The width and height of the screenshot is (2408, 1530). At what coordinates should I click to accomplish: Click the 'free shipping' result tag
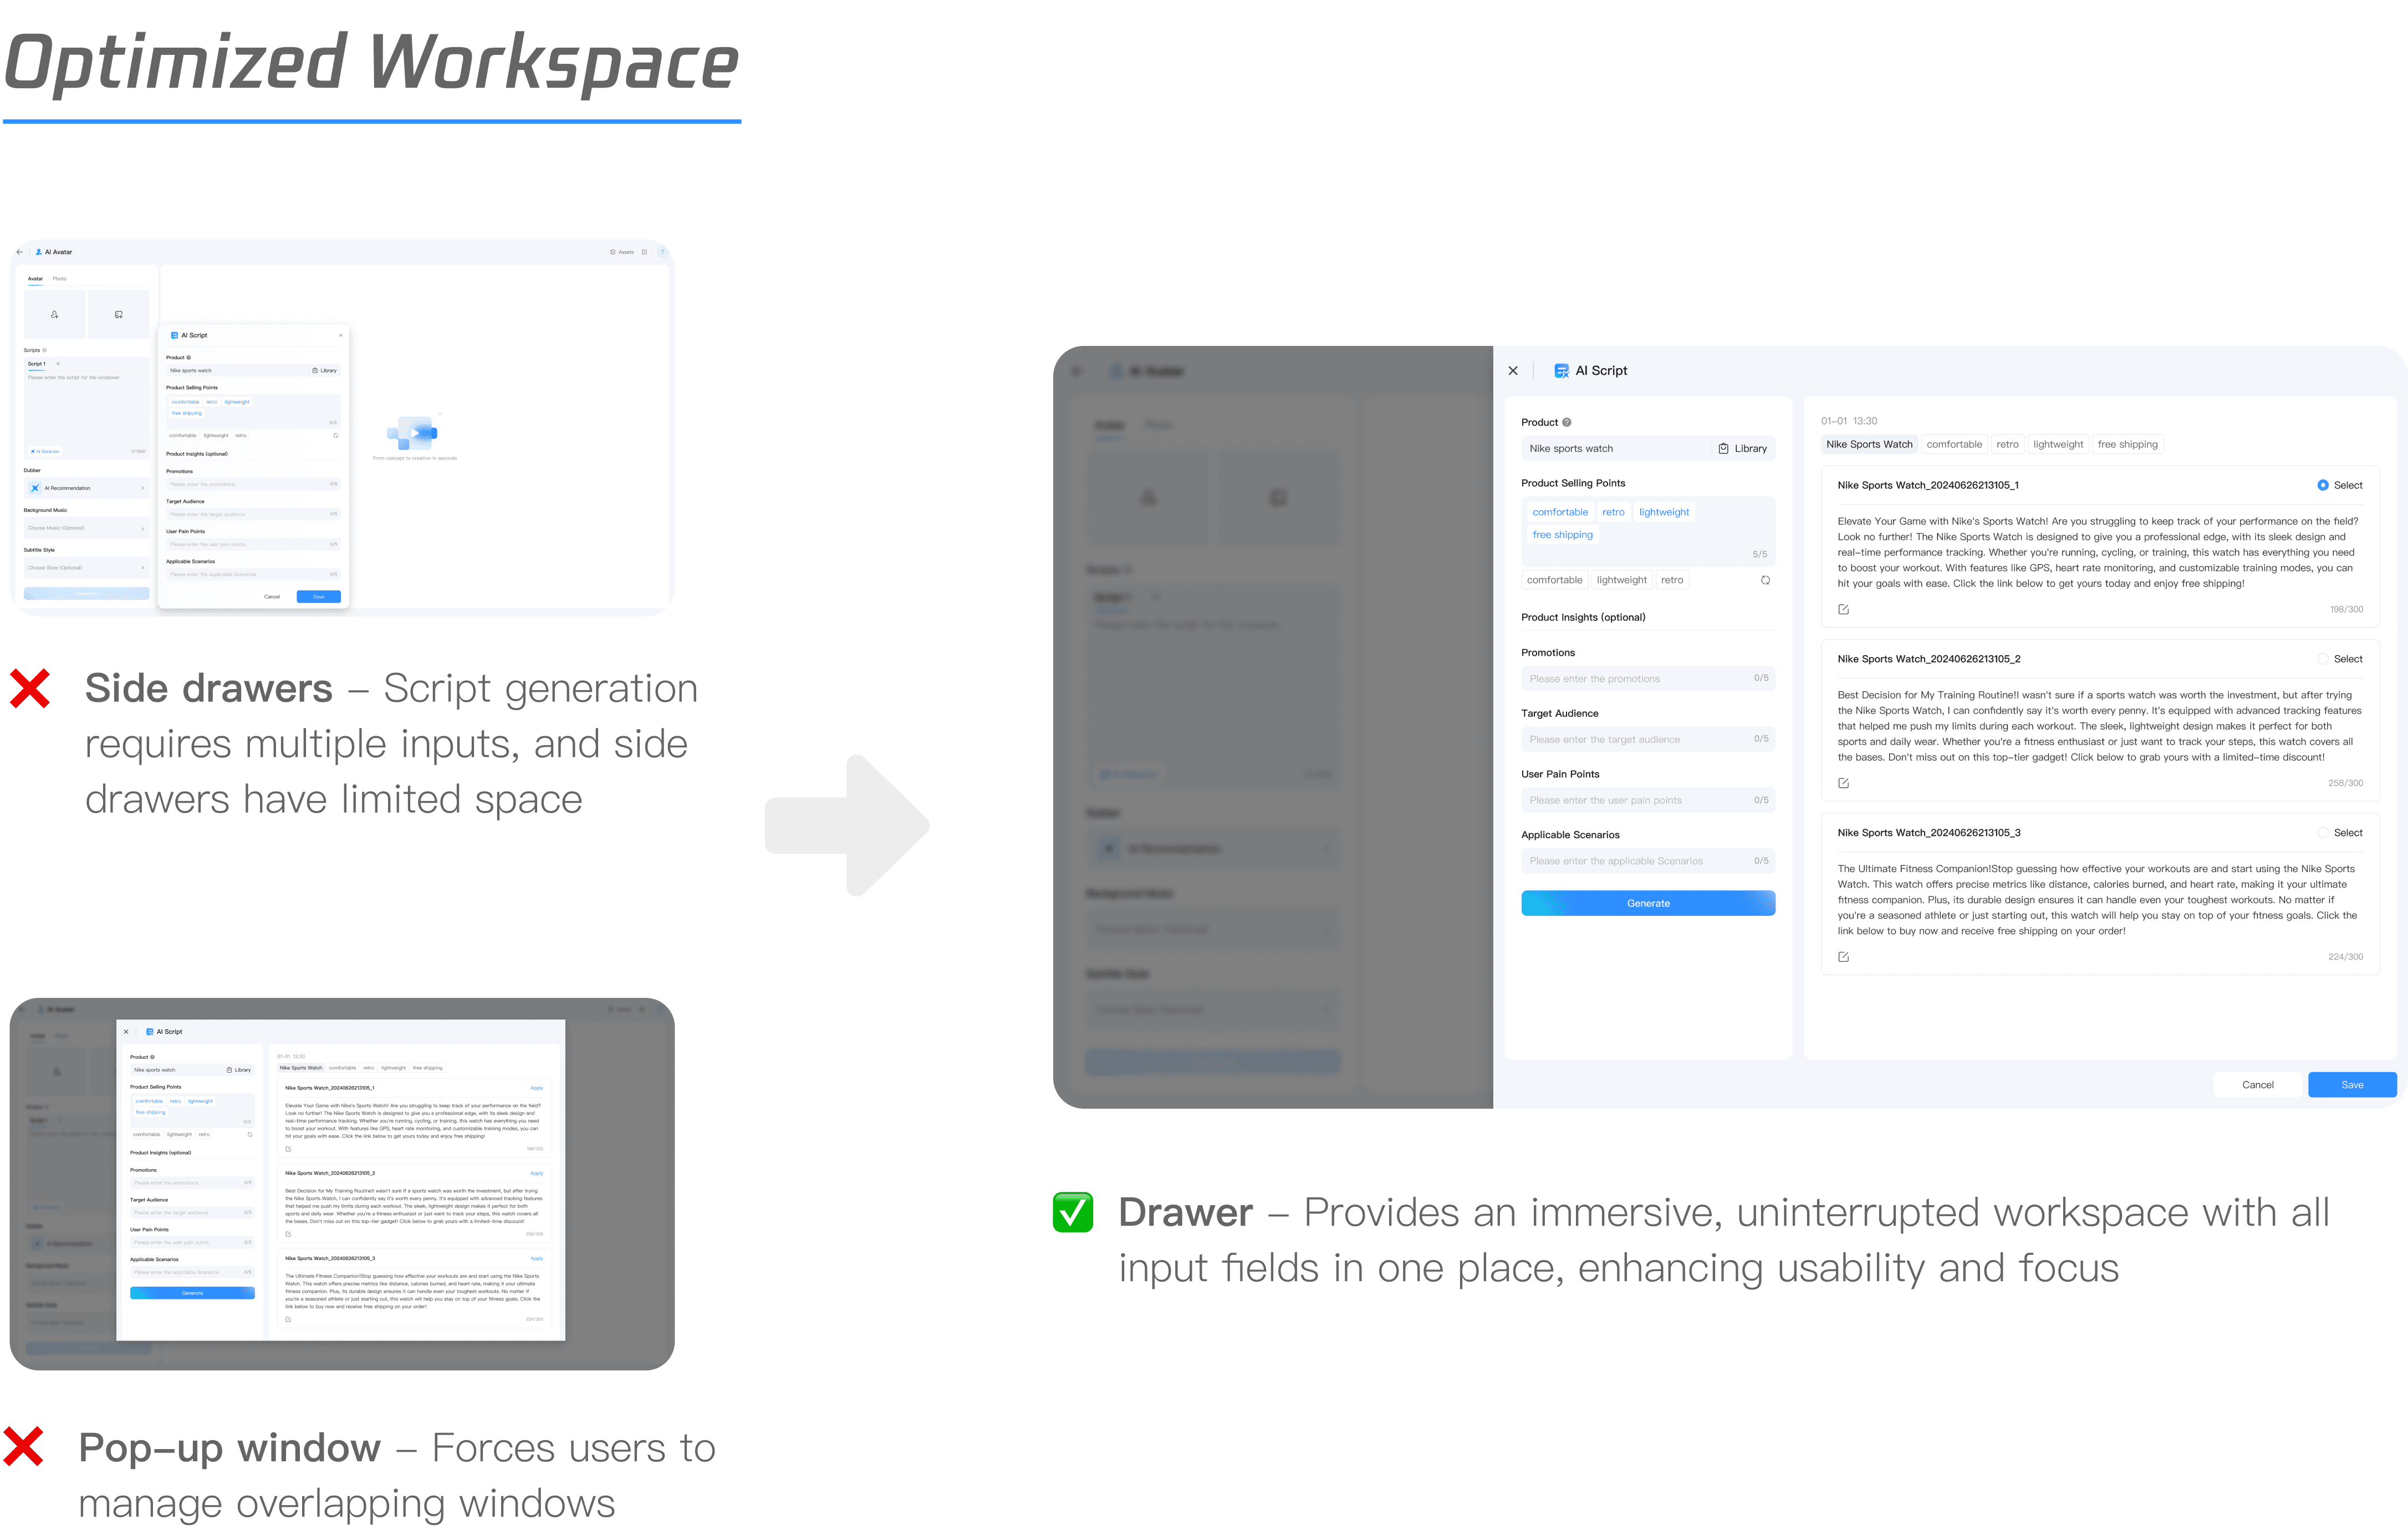2127,445
